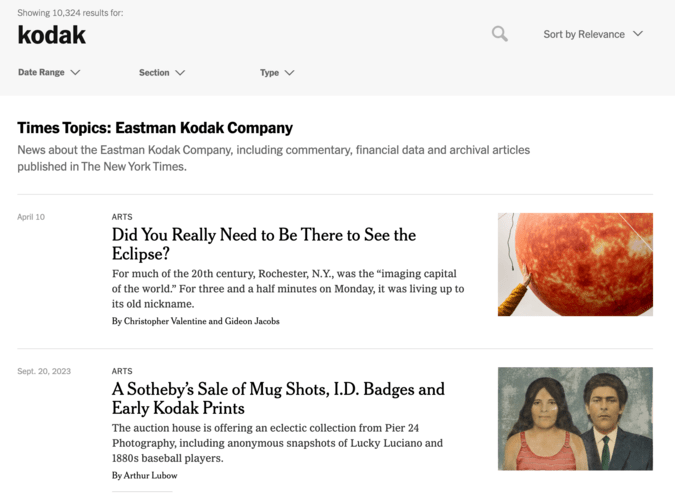675x500 pixels.
Task: Click the Sort by Relevance chevron icon
Action: [638, 34]
